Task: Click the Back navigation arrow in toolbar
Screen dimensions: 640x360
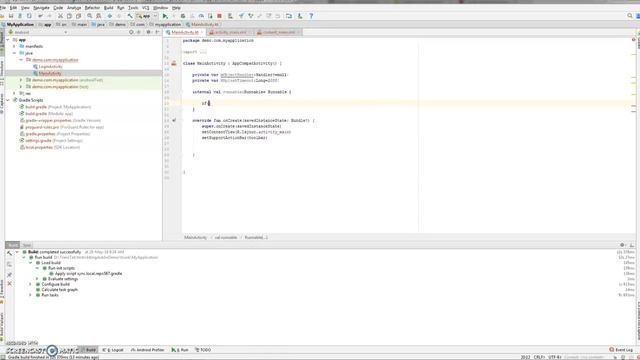Action: (109, 16)
